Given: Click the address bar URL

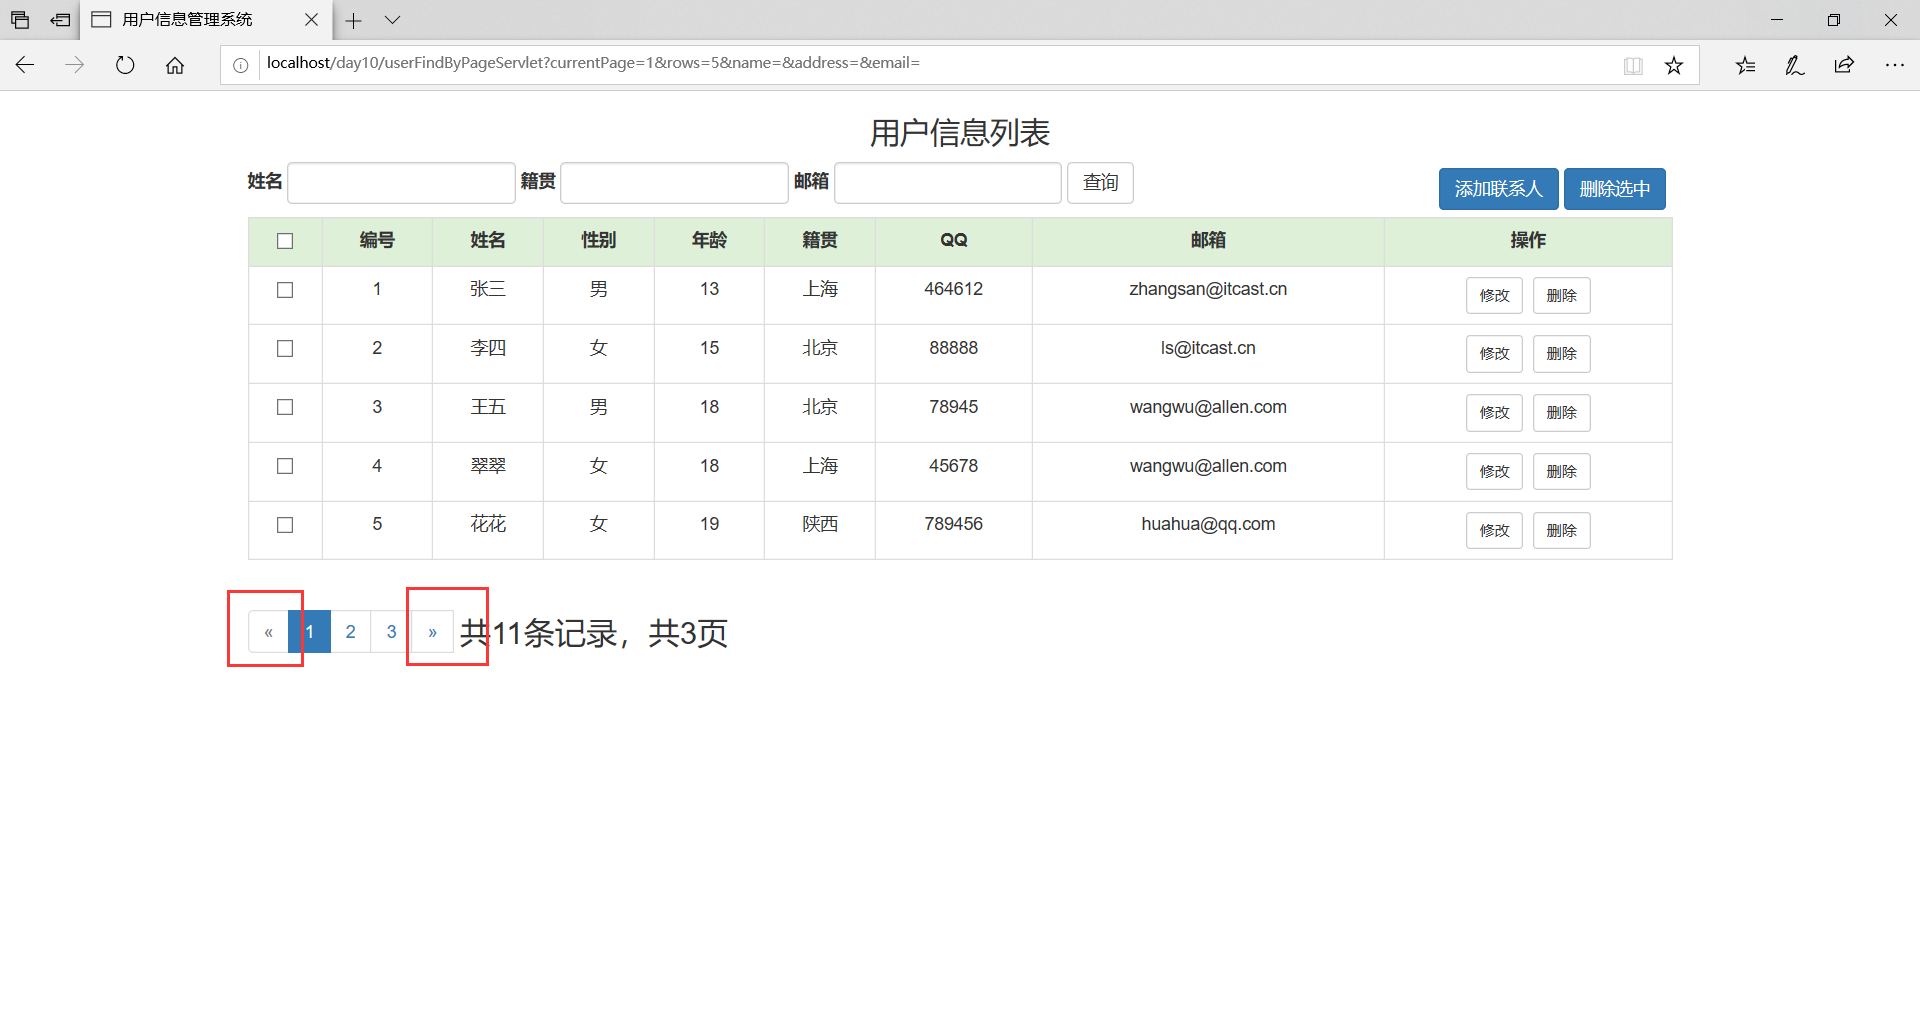Looking at the screenshot, I should 593,63.
